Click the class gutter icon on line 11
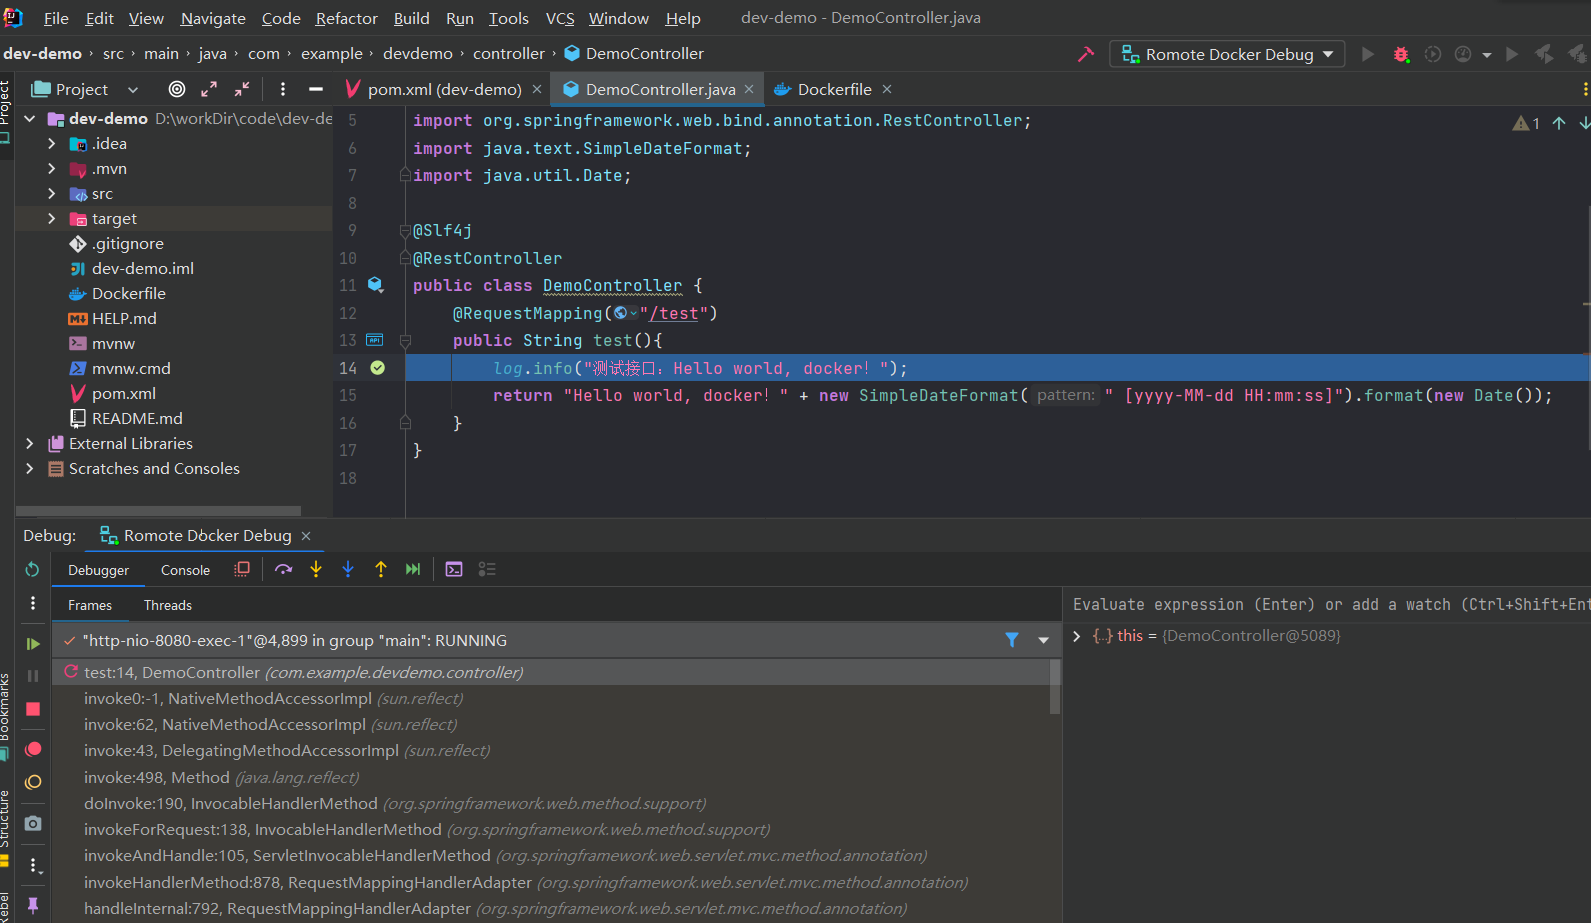Screen dimensions: 1591x923 coord(375,285)
